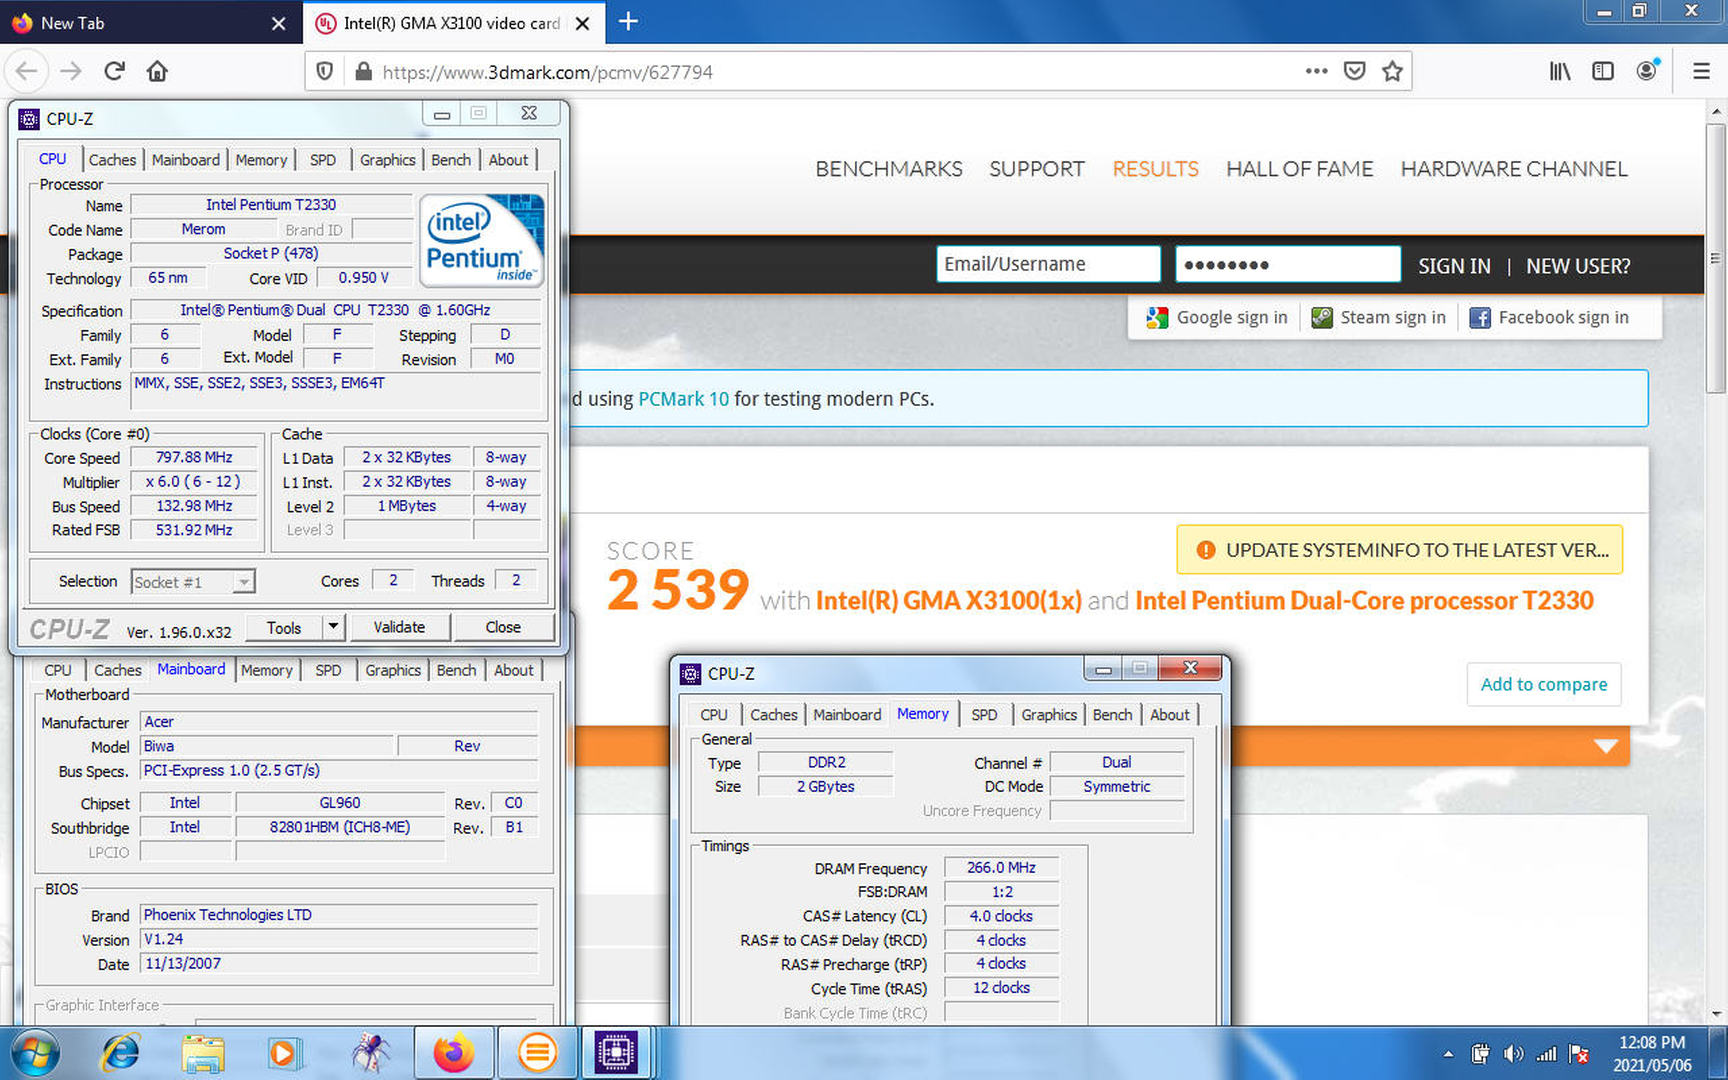The height and width of the screenshot is (1080, 1728).
Task: Open Firefox account icon
Action: point(1646,71)
